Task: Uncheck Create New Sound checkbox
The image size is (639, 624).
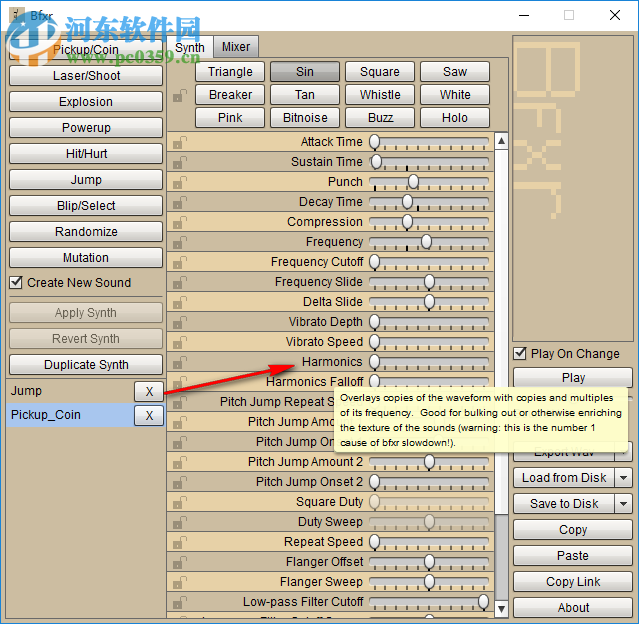Action: point(16,282)
